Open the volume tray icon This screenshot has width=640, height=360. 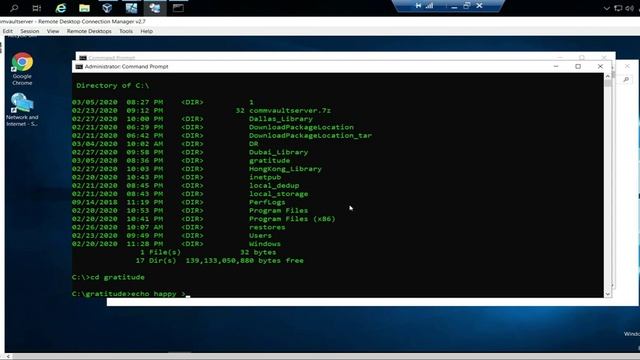pos(629,8)
